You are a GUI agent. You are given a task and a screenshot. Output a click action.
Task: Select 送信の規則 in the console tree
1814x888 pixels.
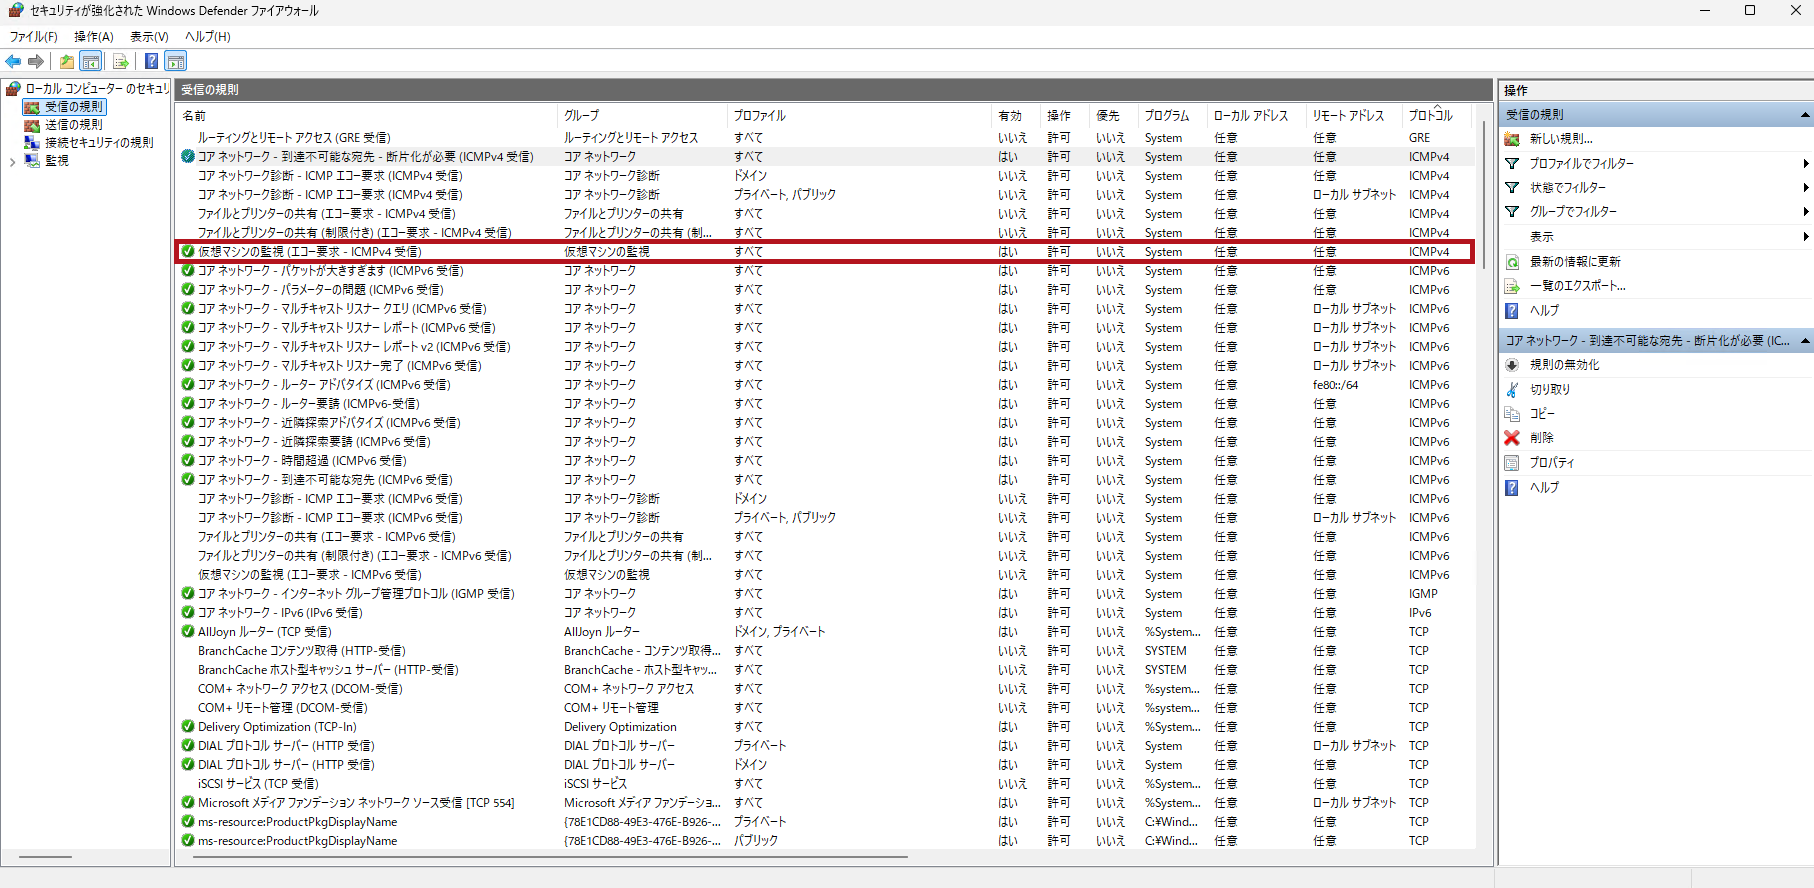73,125
